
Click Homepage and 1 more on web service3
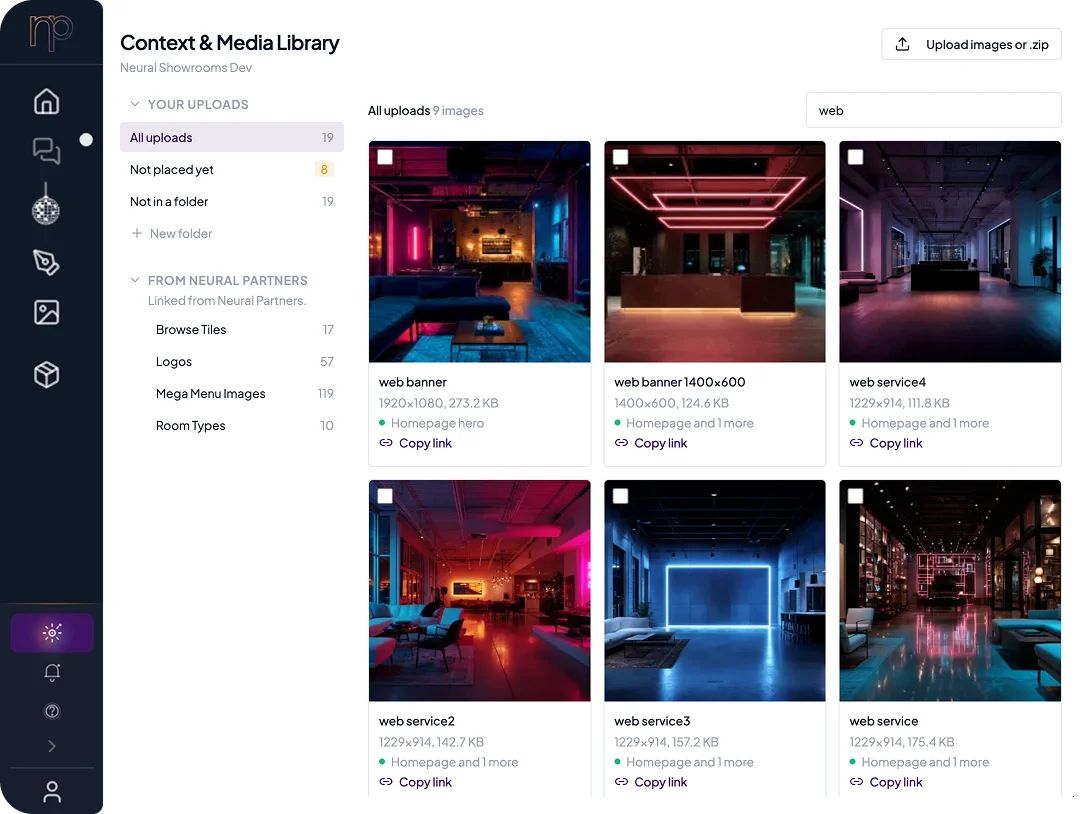coord(689,762)
